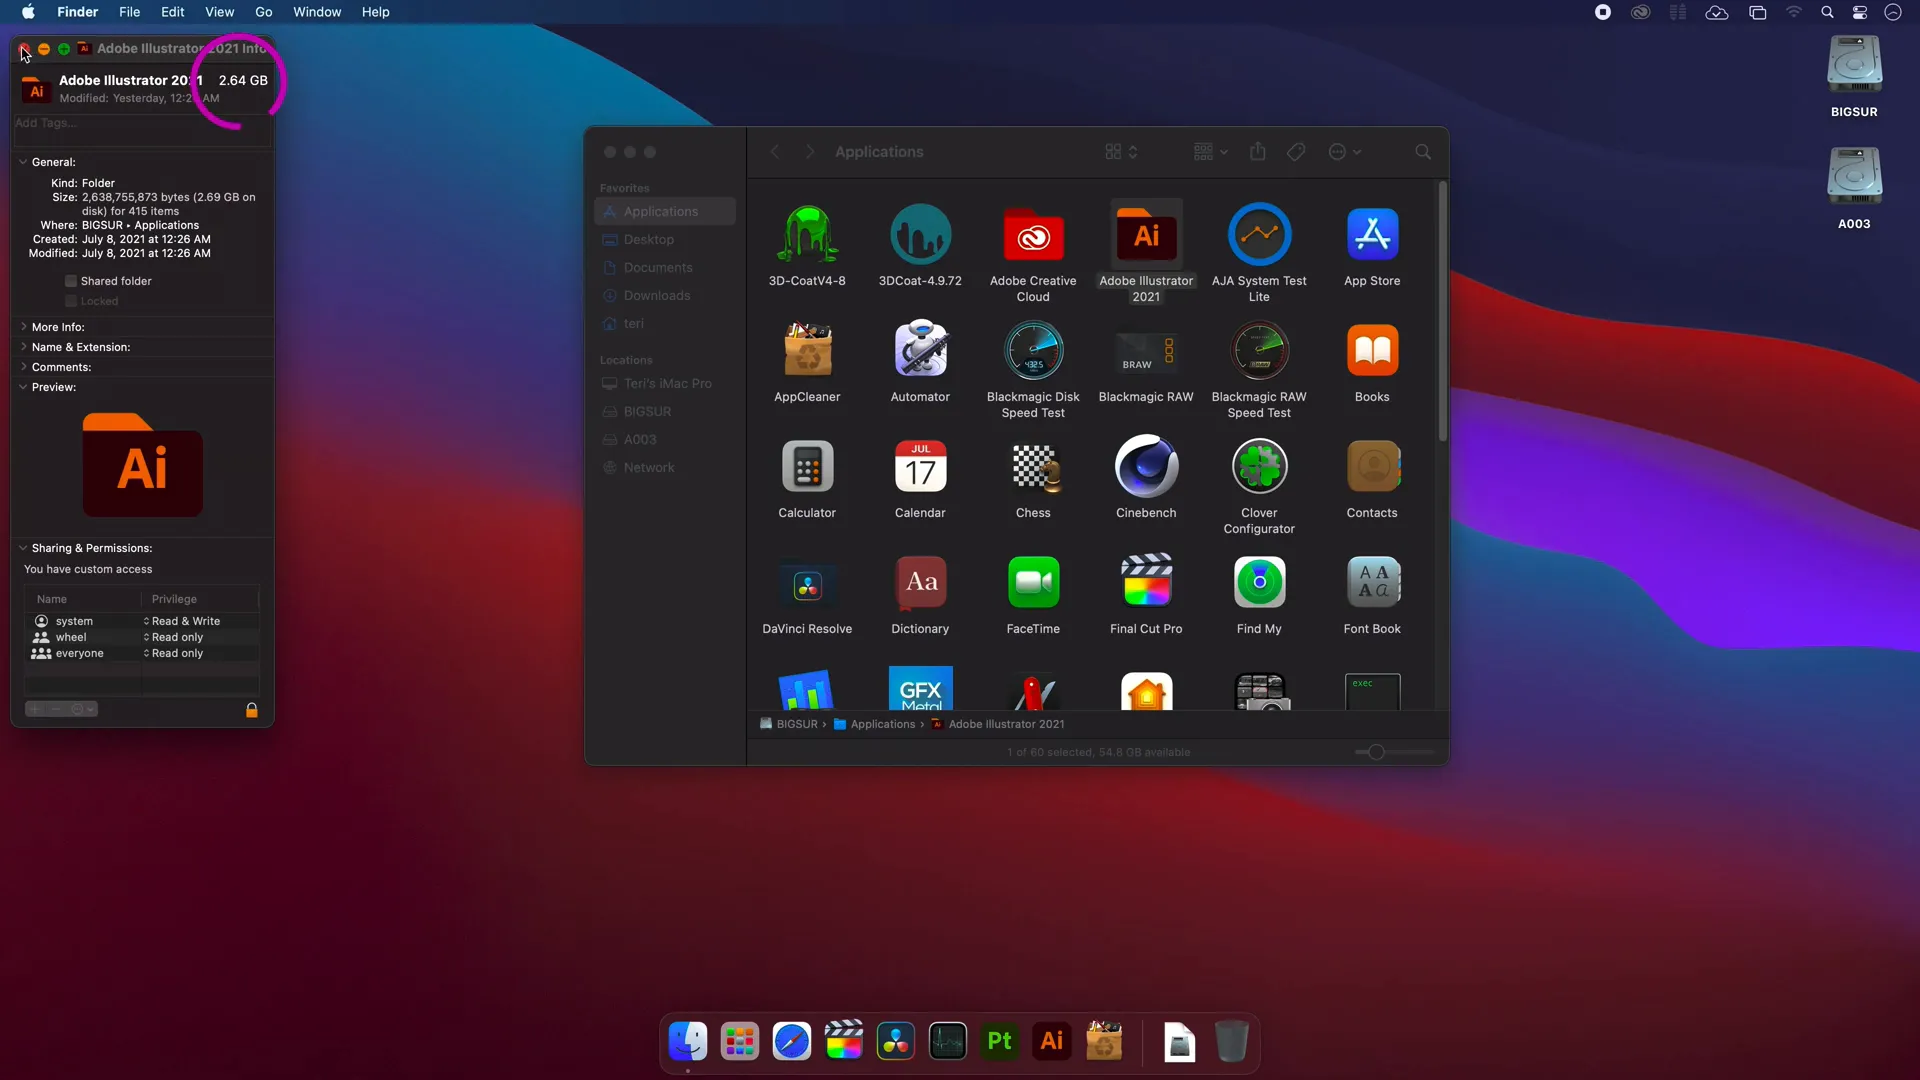Click the Substance Painter dock icon
1920x1080 pixels.
(999, 1041)
